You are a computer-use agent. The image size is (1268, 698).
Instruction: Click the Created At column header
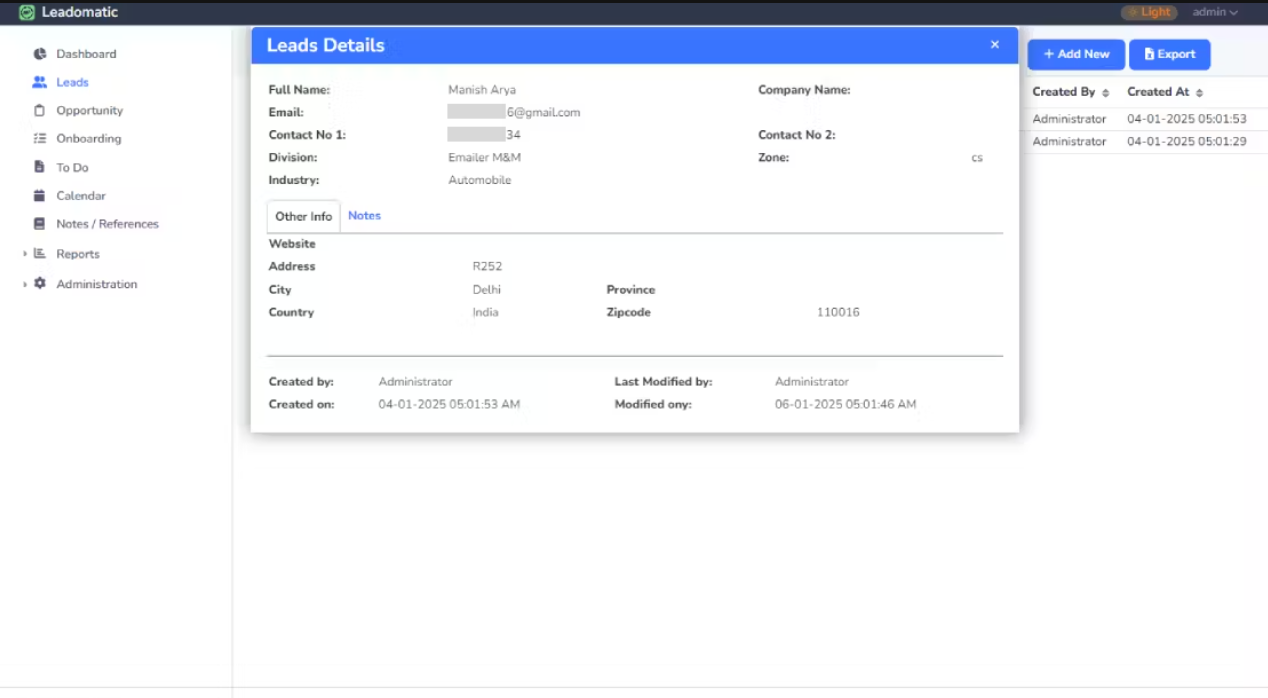tap(1158, 92)
